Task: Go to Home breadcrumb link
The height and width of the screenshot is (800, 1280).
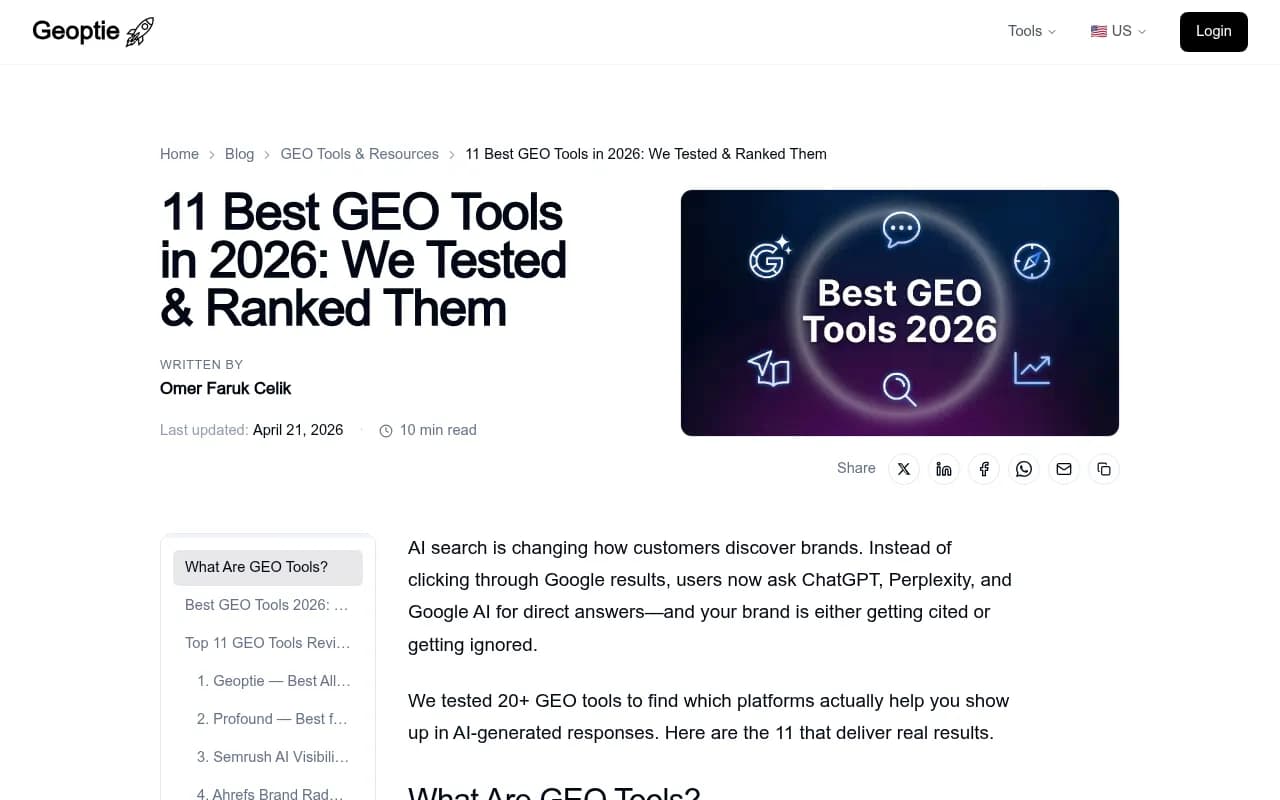Action: coord(179,154)
